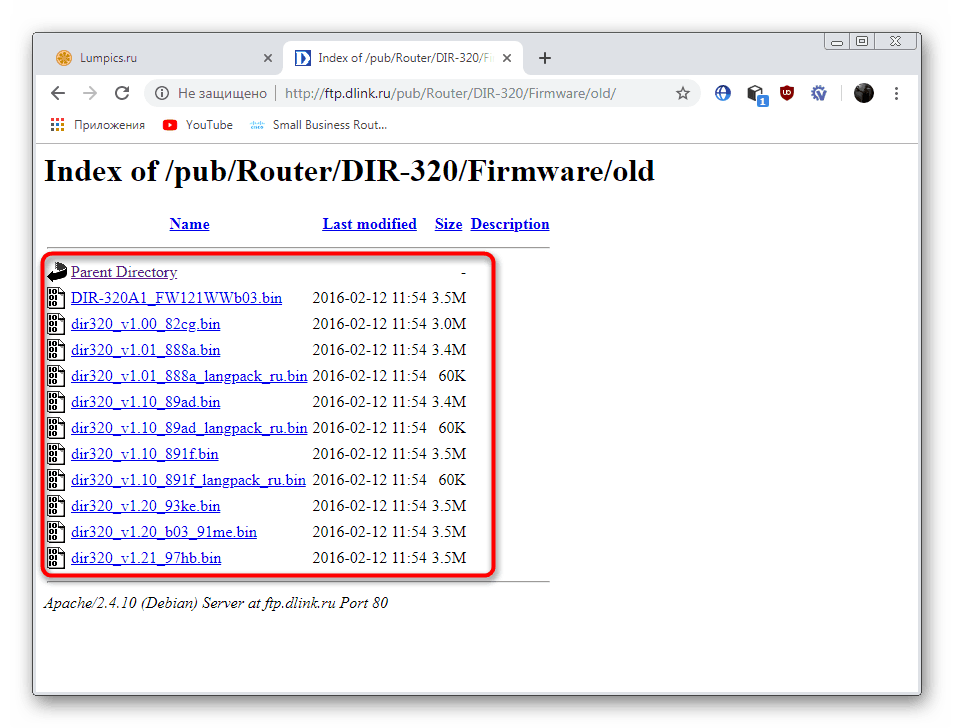Open the YouTube bookmark
954x728 pixels.
(x=198, y=125)
